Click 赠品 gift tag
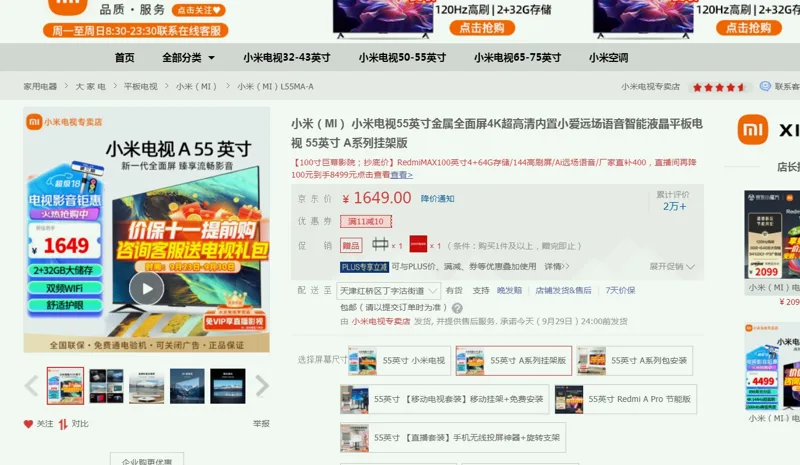The height and width of the screenshot is (465, 800). click(351, 246)
